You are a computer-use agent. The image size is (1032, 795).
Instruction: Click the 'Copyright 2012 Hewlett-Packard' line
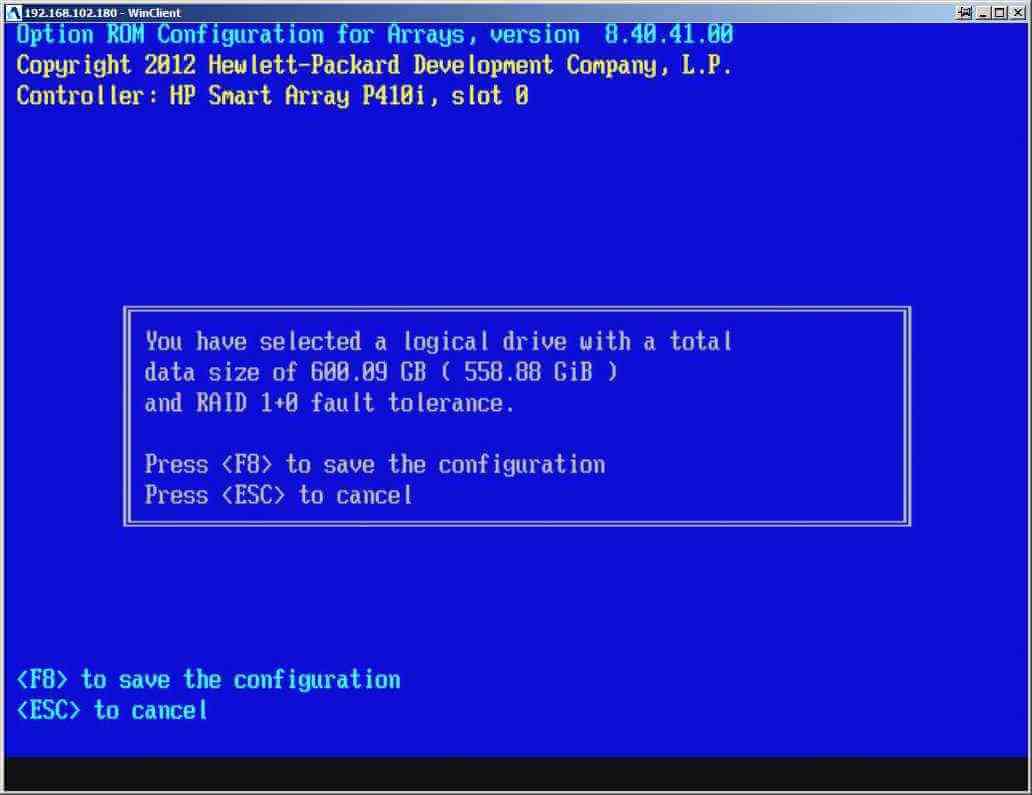[373, 65]
